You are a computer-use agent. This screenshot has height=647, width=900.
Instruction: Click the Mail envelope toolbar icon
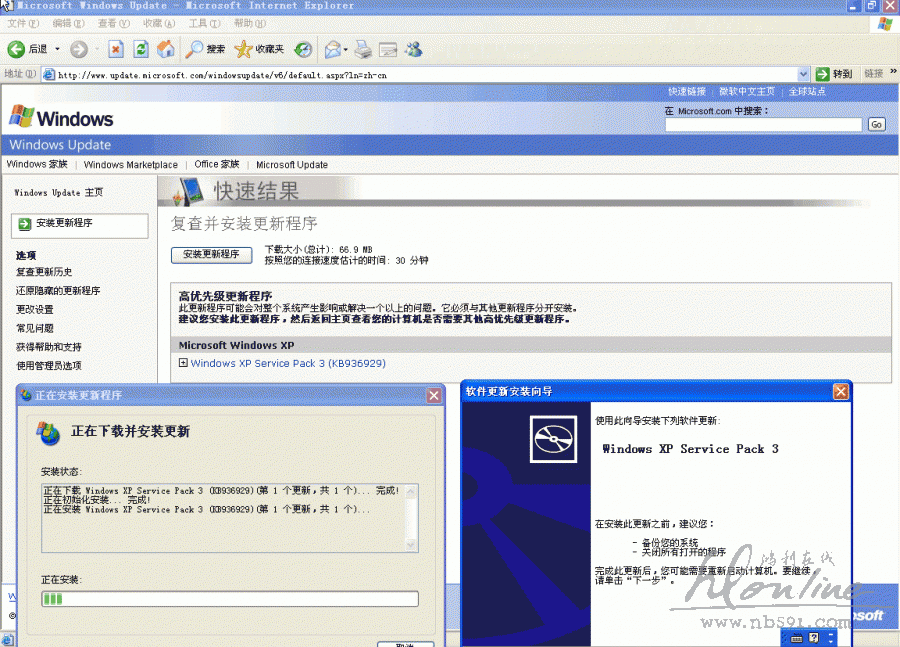333,49
